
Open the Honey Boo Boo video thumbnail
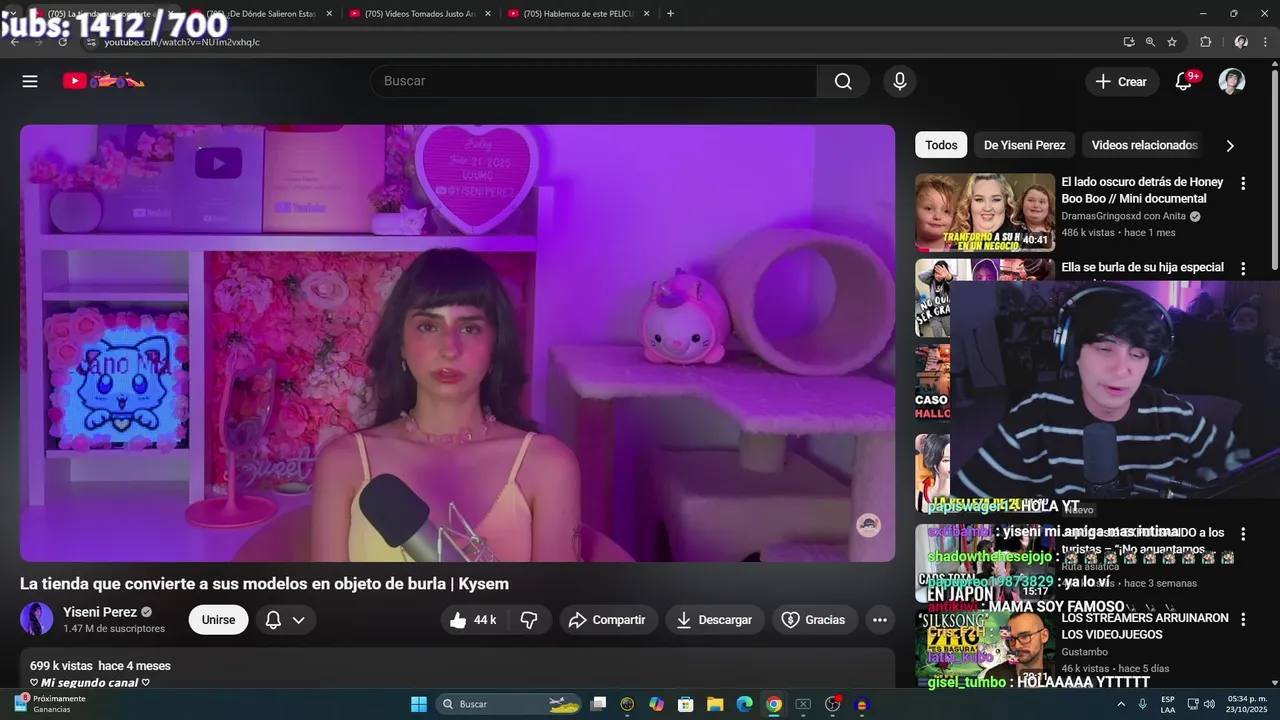point(985,212)
